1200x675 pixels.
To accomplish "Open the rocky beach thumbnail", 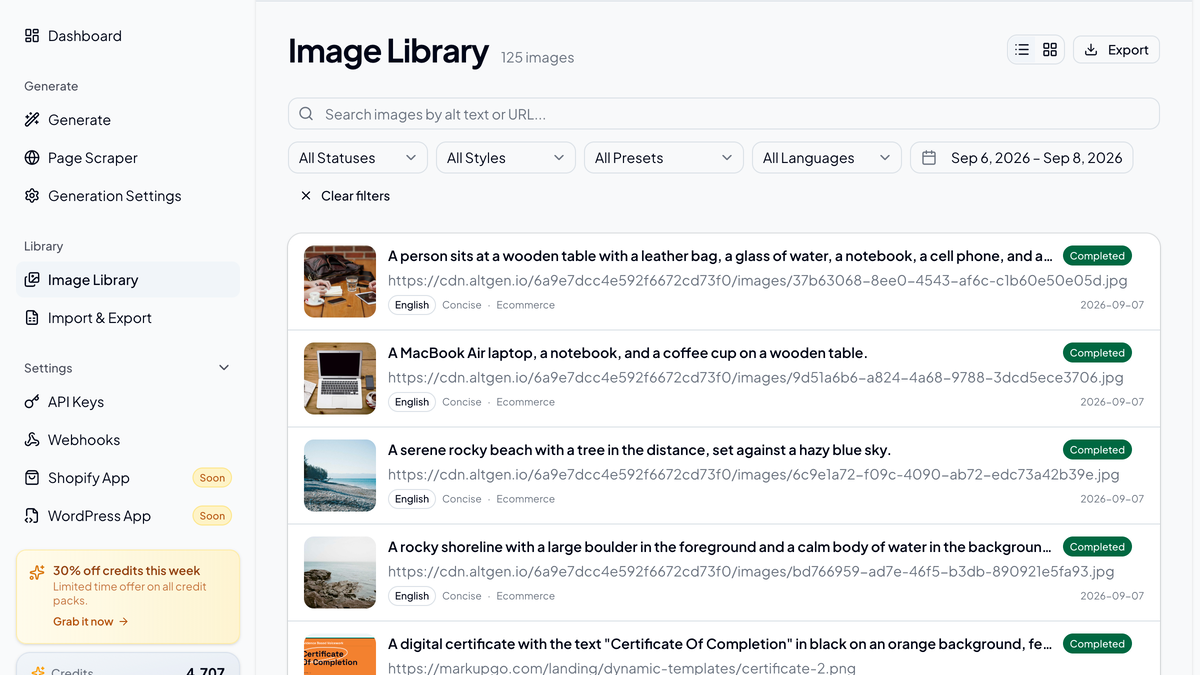I will coord(340,476).
